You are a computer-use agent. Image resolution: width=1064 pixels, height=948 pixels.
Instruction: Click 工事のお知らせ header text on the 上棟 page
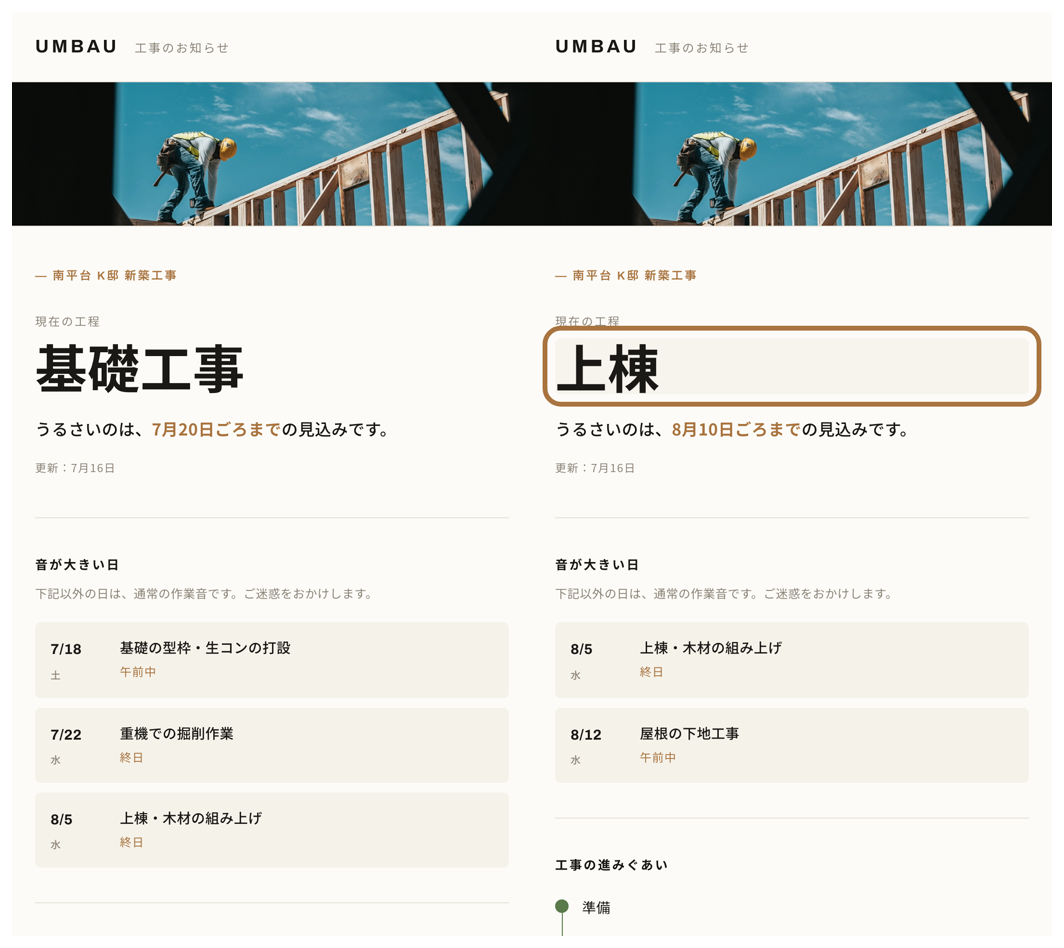[701, 48]
